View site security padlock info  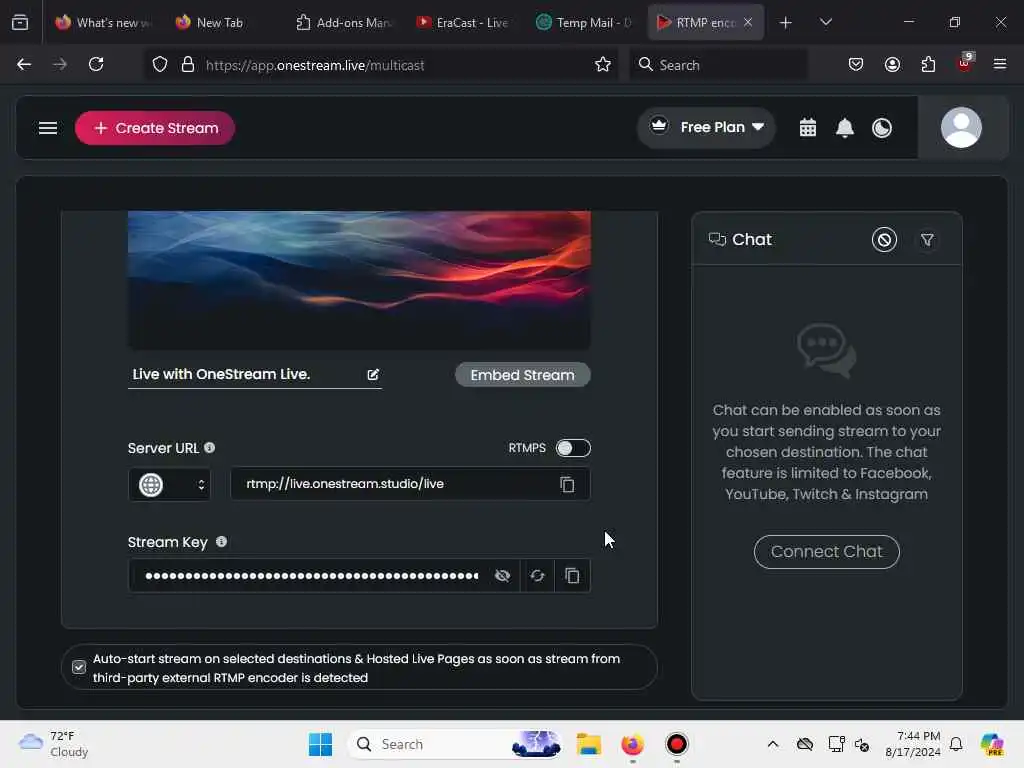188,65
